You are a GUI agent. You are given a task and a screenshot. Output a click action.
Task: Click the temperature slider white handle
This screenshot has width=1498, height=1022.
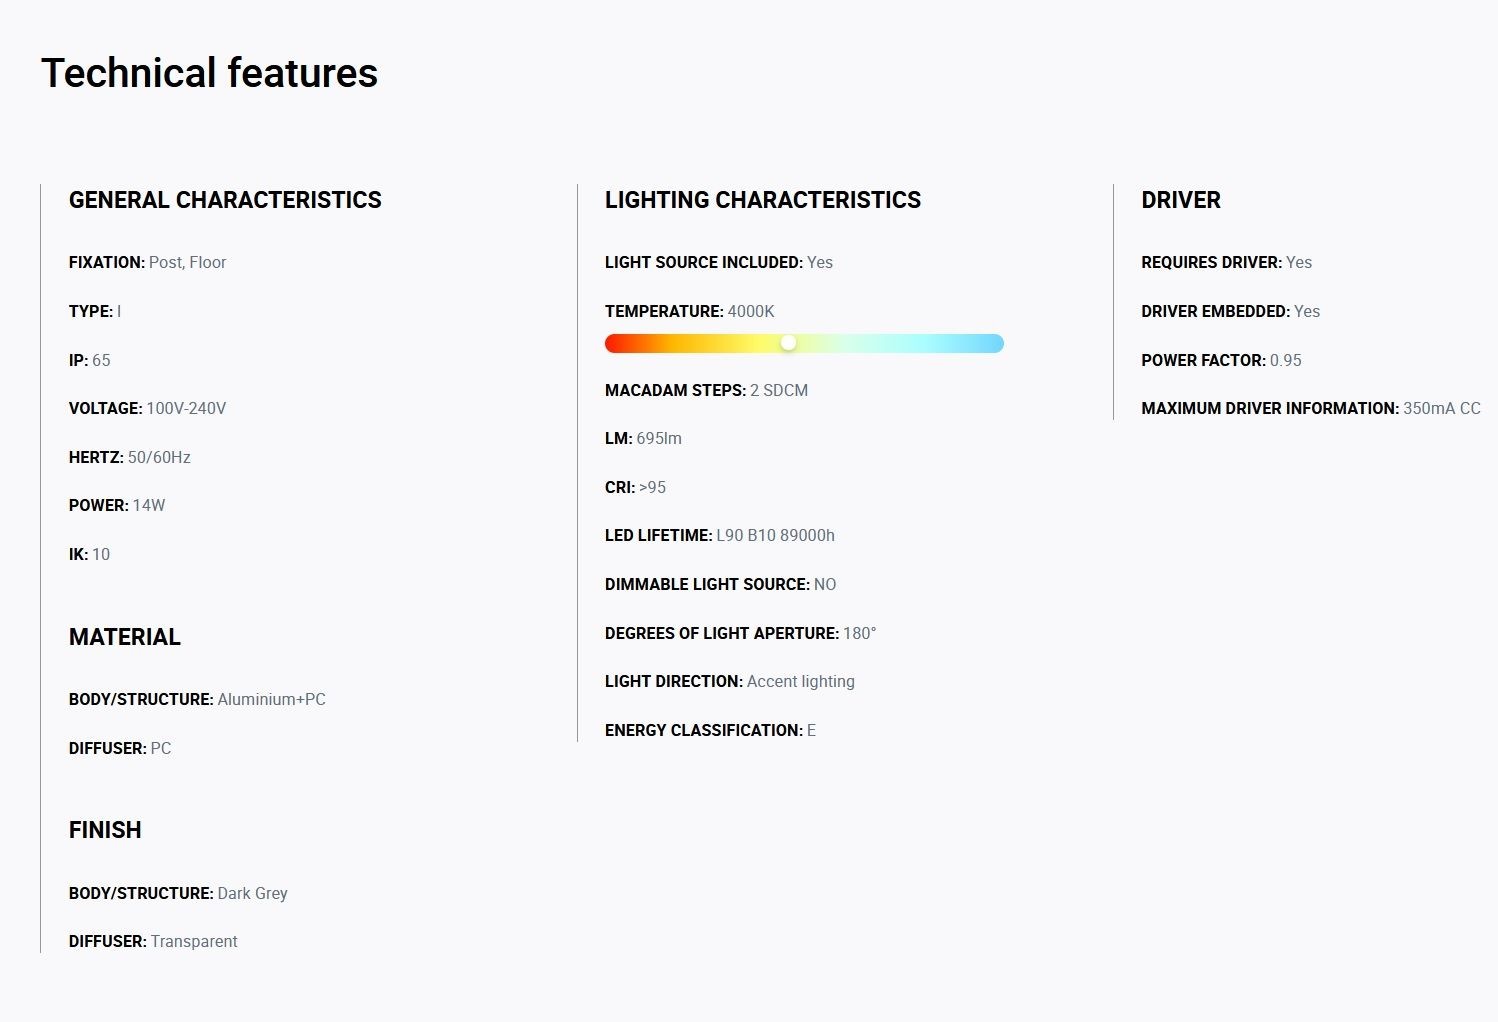788,343
